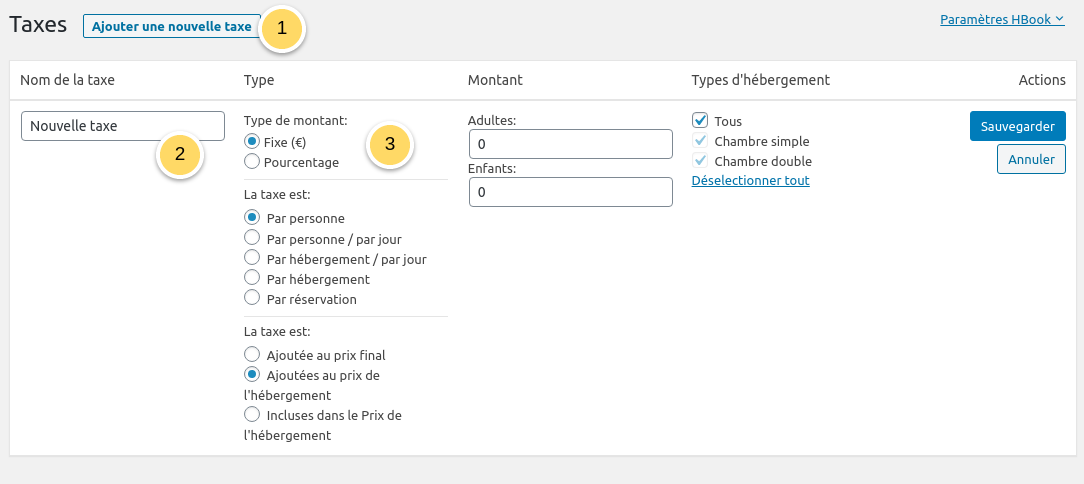
Task: Choose the Par personne option
Action: (x=252, y=217)
